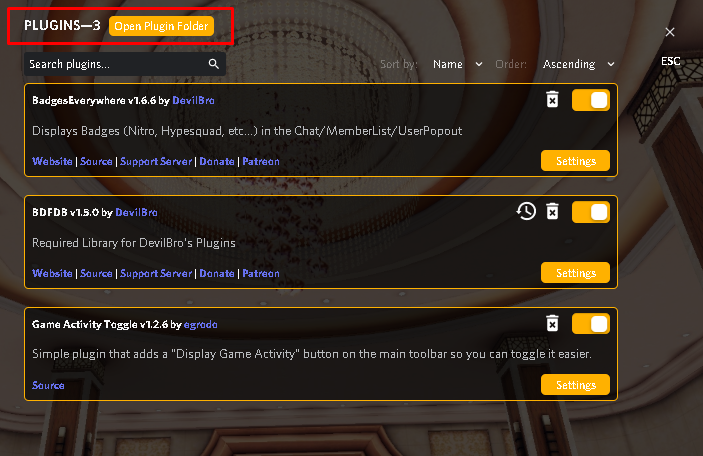Close settings with the X icon
This screenshot has width=703, height=456.
click(670, 32)
